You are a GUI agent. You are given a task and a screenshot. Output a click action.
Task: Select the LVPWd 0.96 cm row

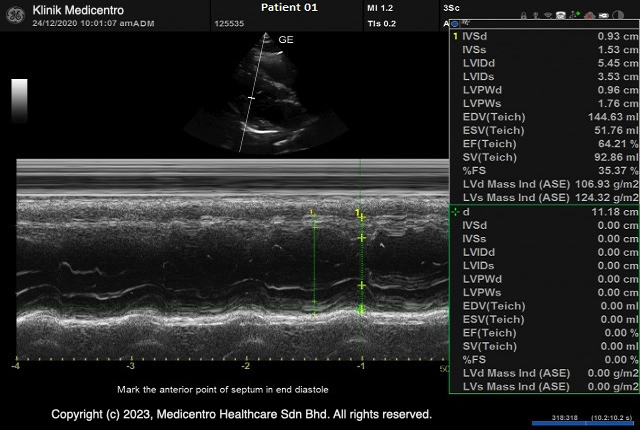pyautogui.click(x=544, y=90)
